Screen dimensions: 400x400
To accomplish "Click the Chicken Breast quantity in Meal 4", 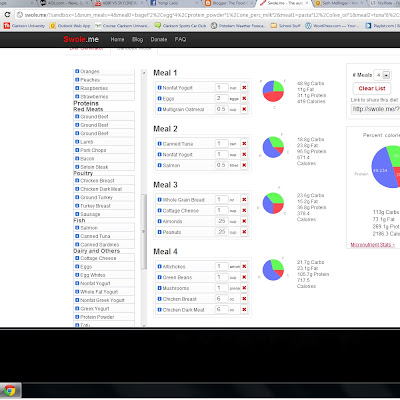I will click(x=221, y=299).
